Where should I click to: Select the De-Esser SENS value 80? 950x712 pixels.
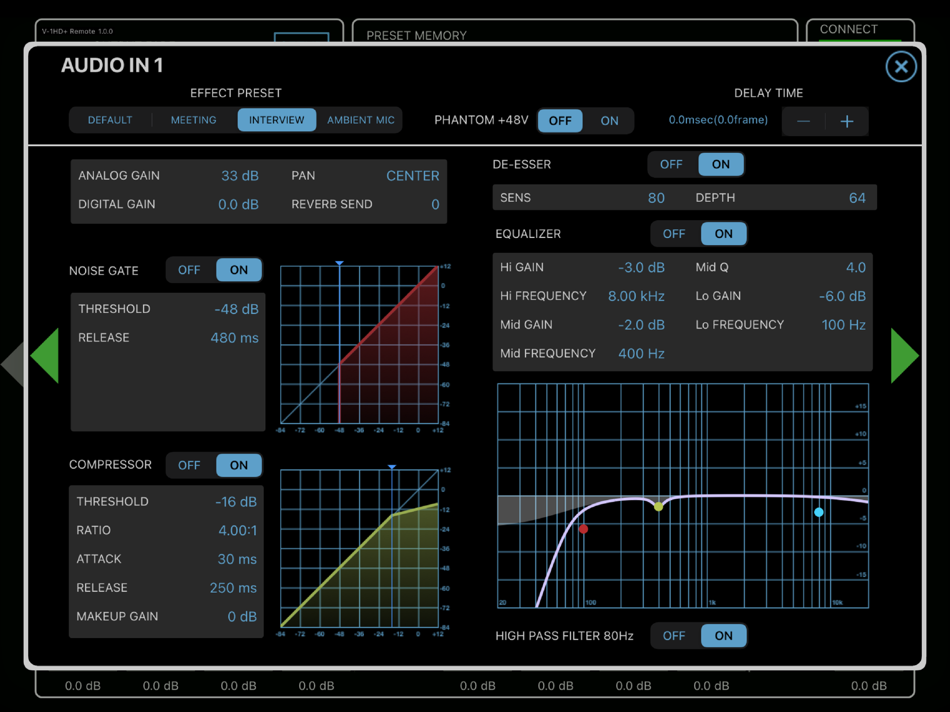pos(656,198)
